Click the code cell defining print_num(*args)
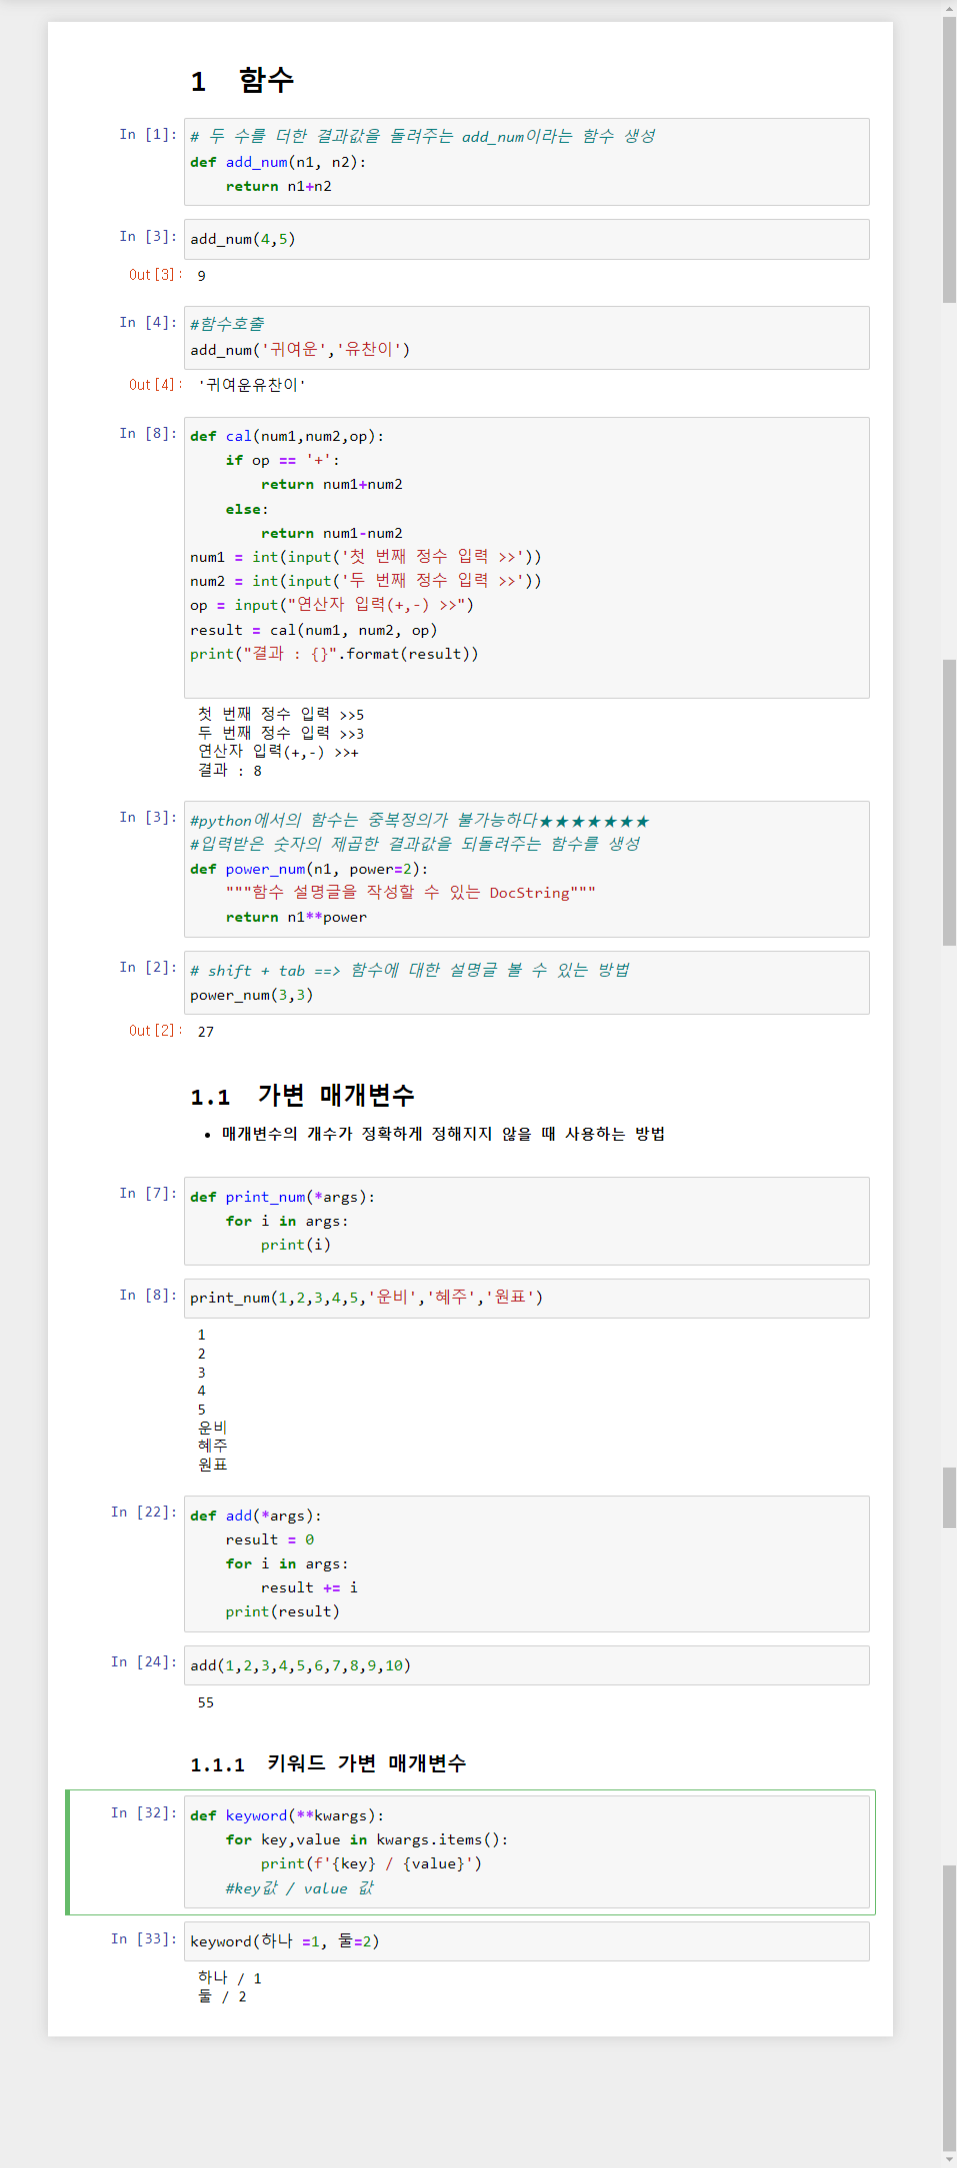957x2168 pixels. [x=526, y=1221]
